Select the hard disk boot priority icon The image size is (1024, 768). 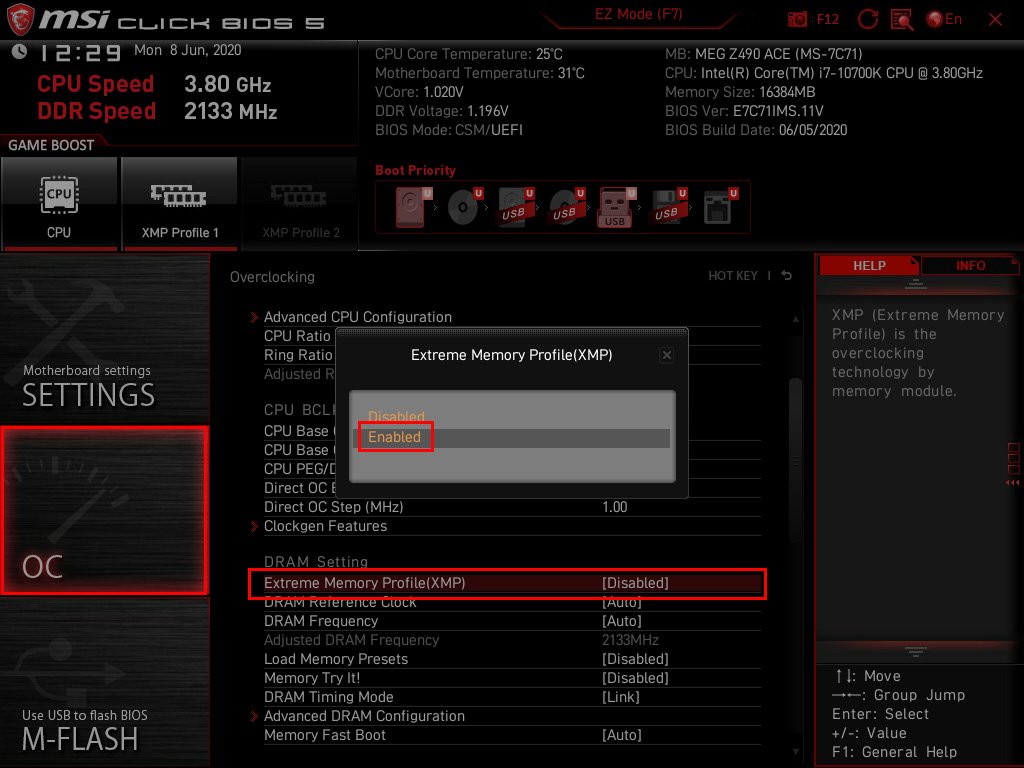point(413,207)
